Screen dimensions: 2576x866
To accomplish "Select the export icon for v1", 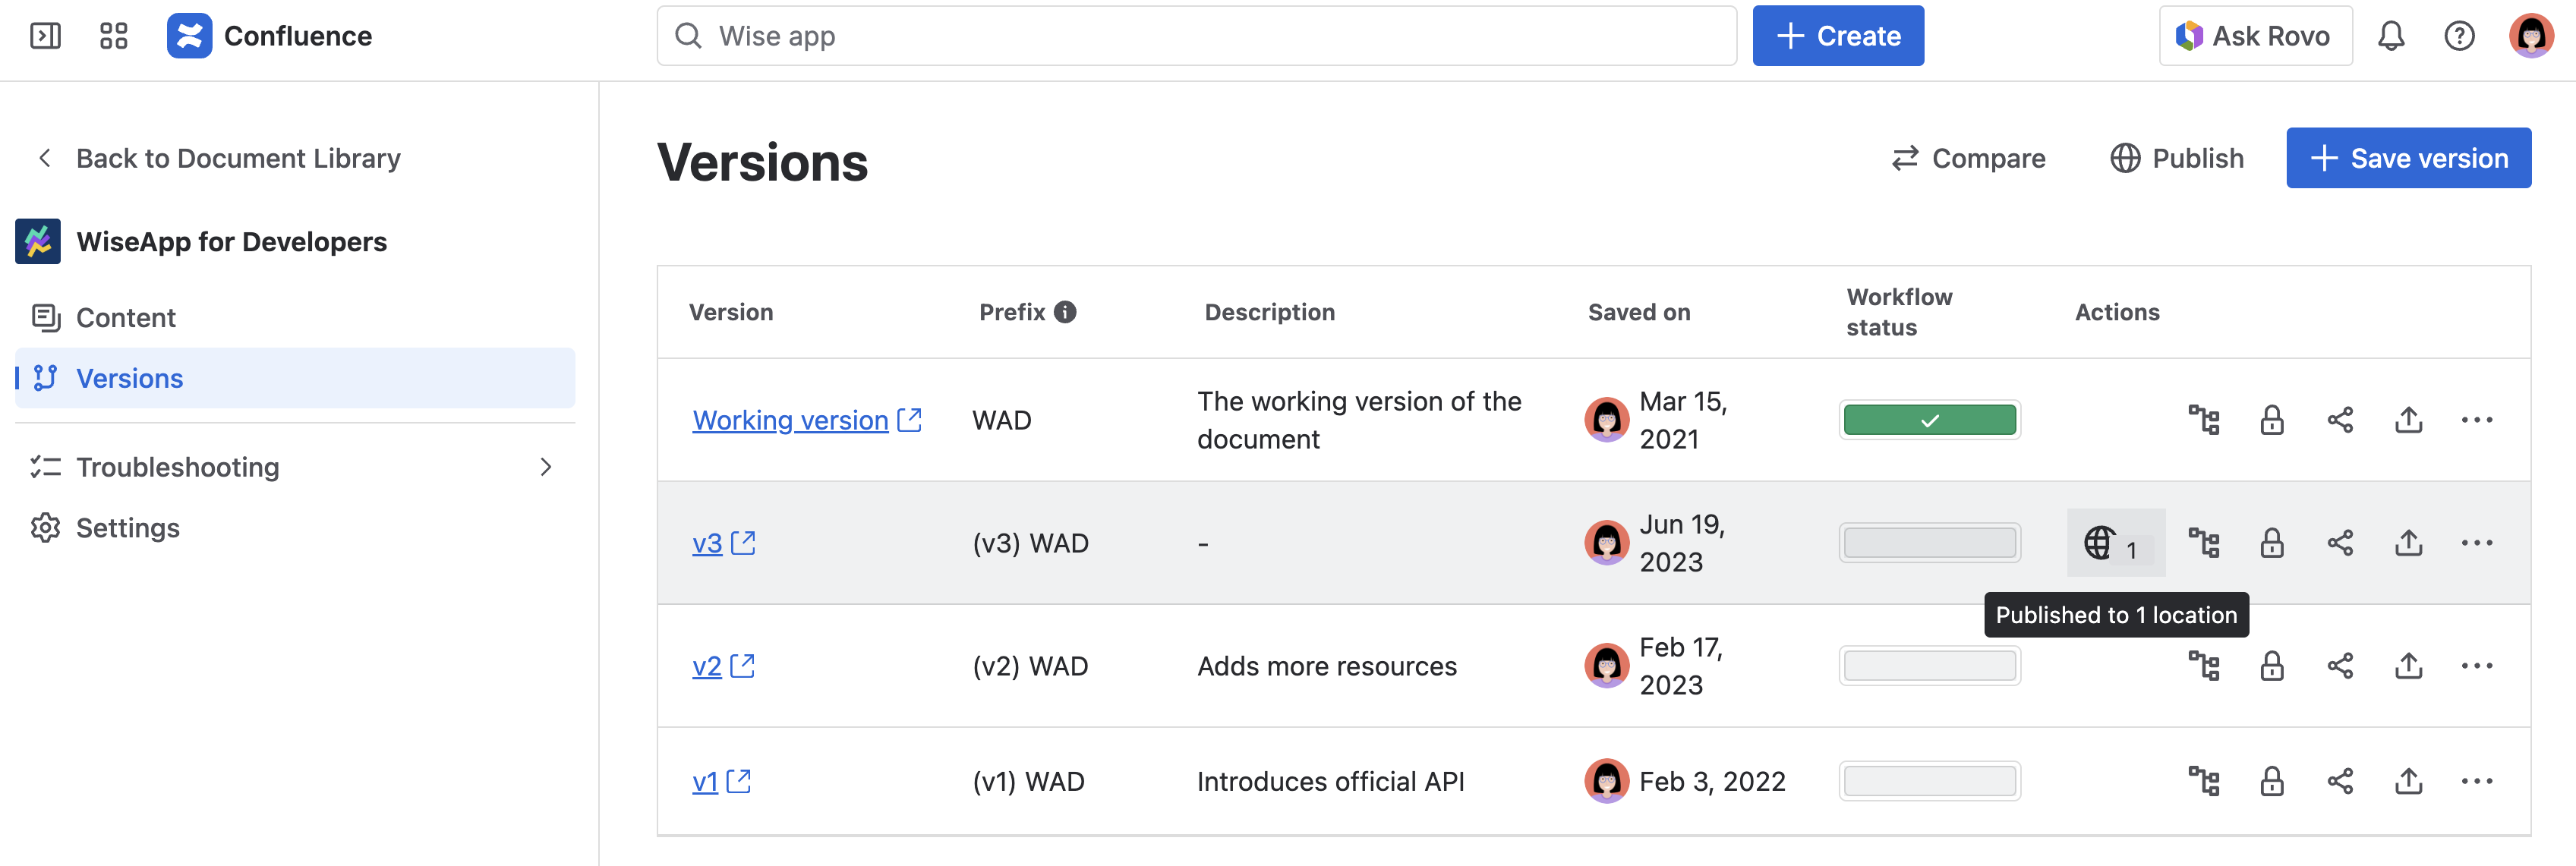I will tap(2408, 781).
